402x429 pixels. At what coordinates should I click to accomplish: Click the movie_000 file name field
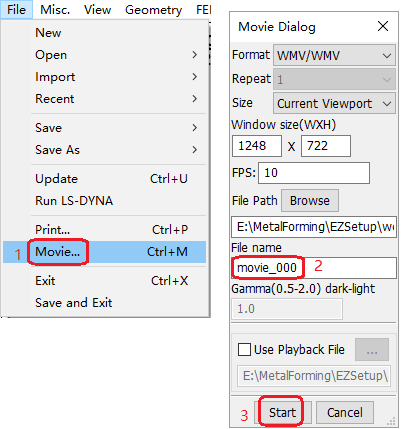tap(314, 268)
